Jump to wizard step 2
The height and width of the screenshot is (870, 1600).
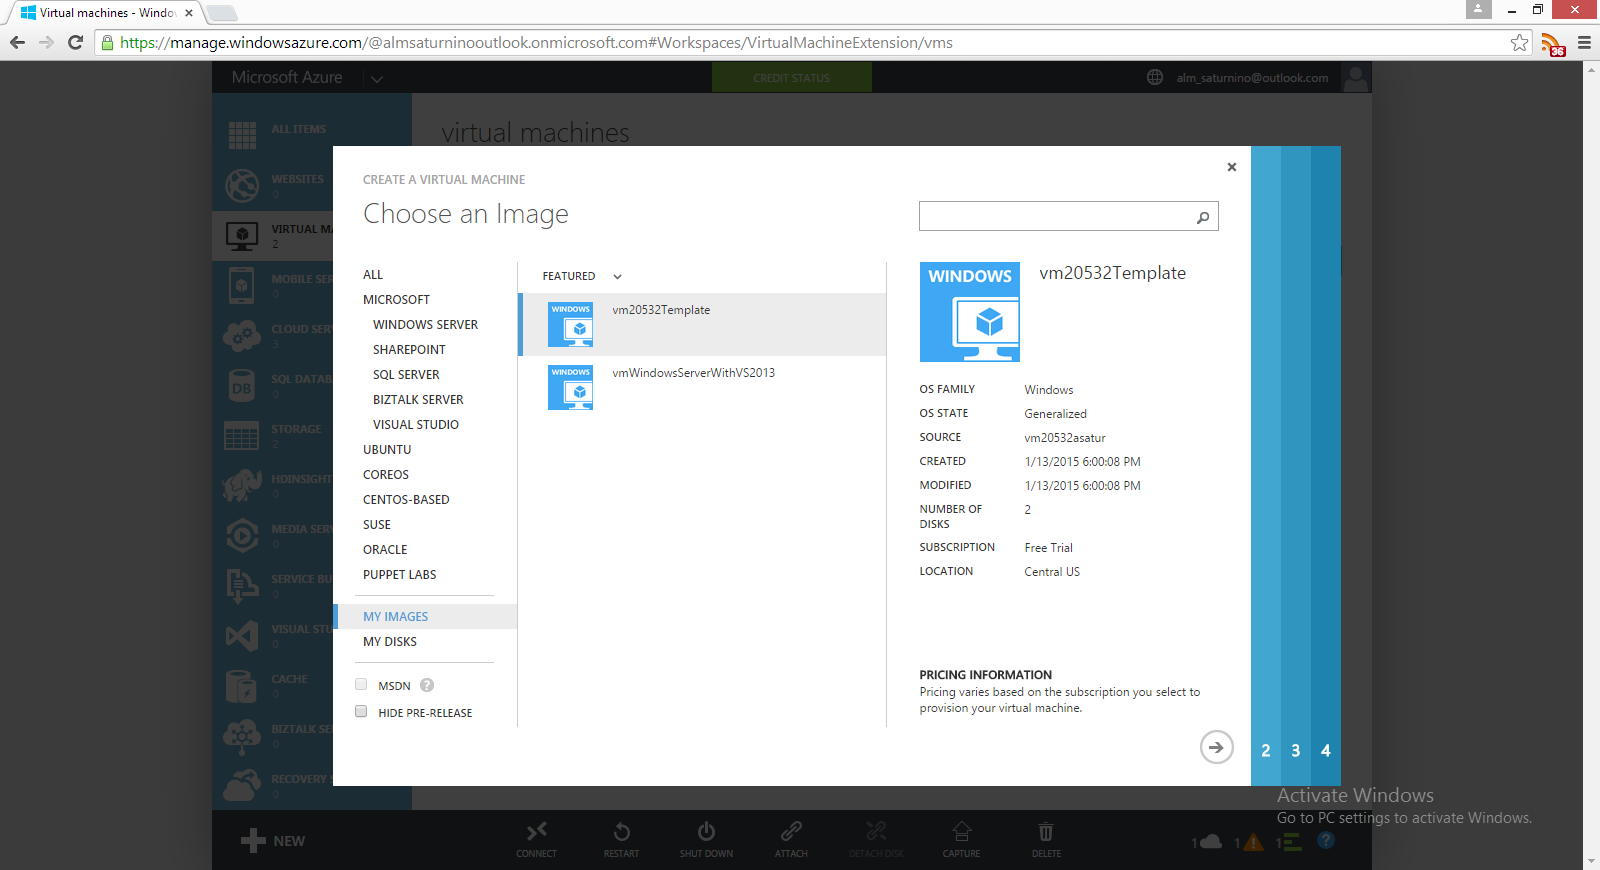pos(1266,751)
